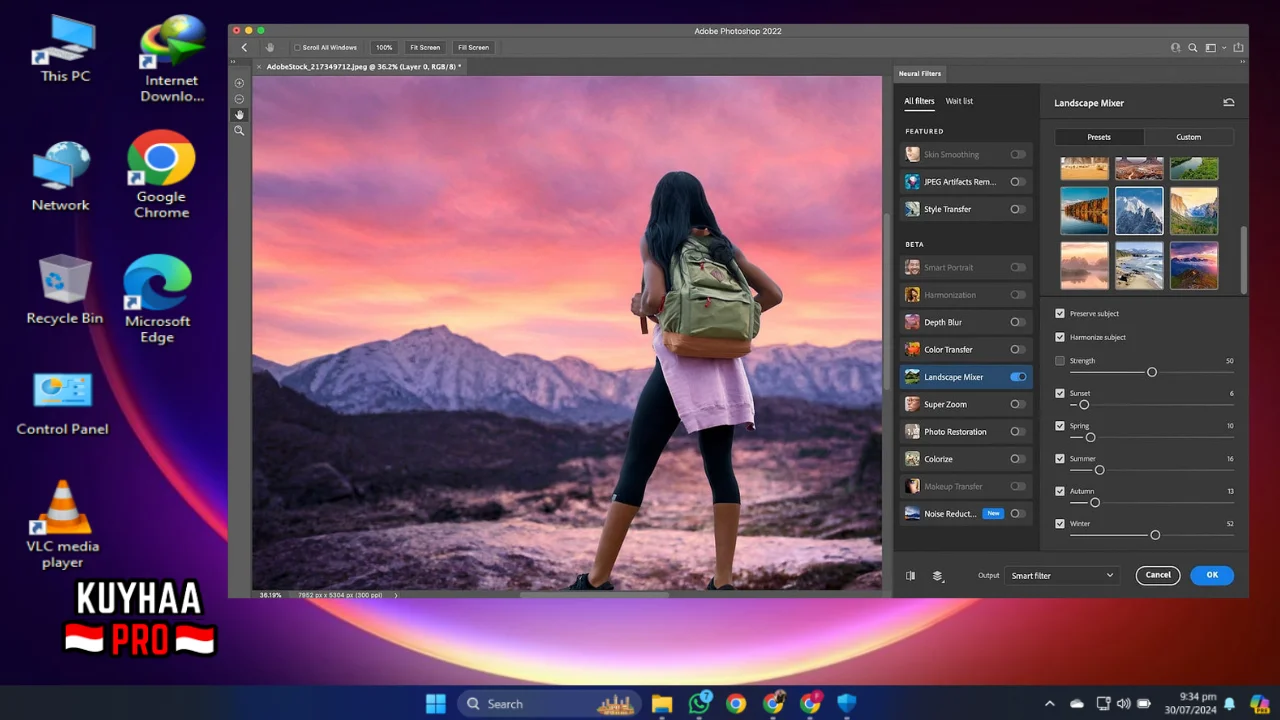Screen dimensions: 1280x720
Task: Close the AdobeStock_217349712.jpeg document tab
Action: pyautogui.click(x=259, y=67)
